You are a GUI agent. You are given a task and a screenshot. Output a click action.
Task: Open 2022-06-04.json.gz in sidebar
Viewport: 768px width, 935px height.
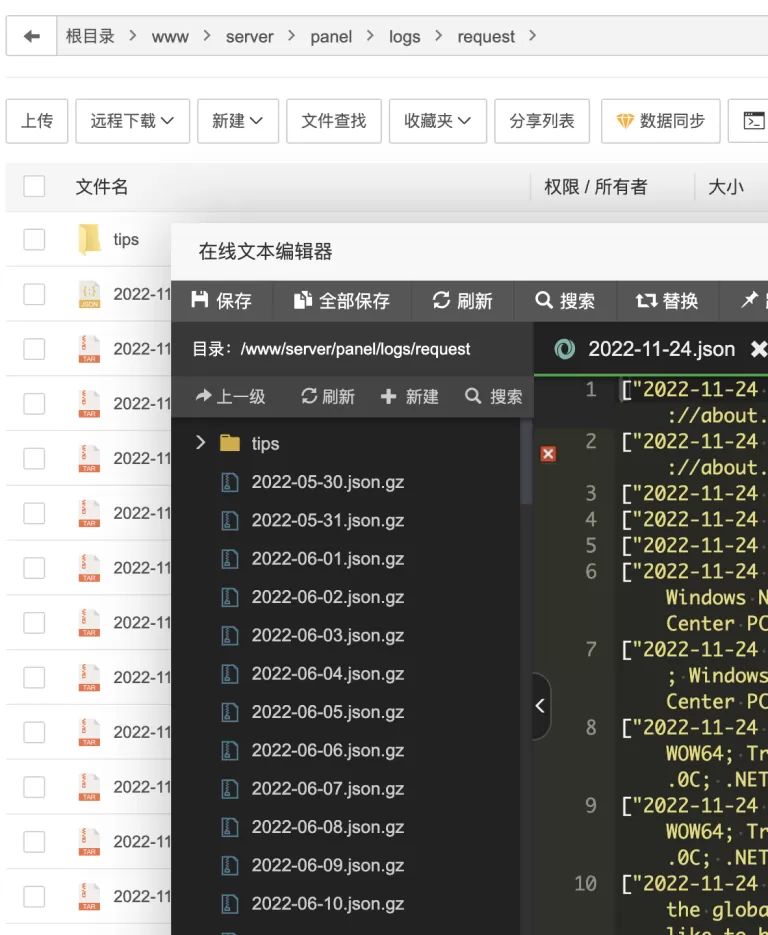point(328,673)
